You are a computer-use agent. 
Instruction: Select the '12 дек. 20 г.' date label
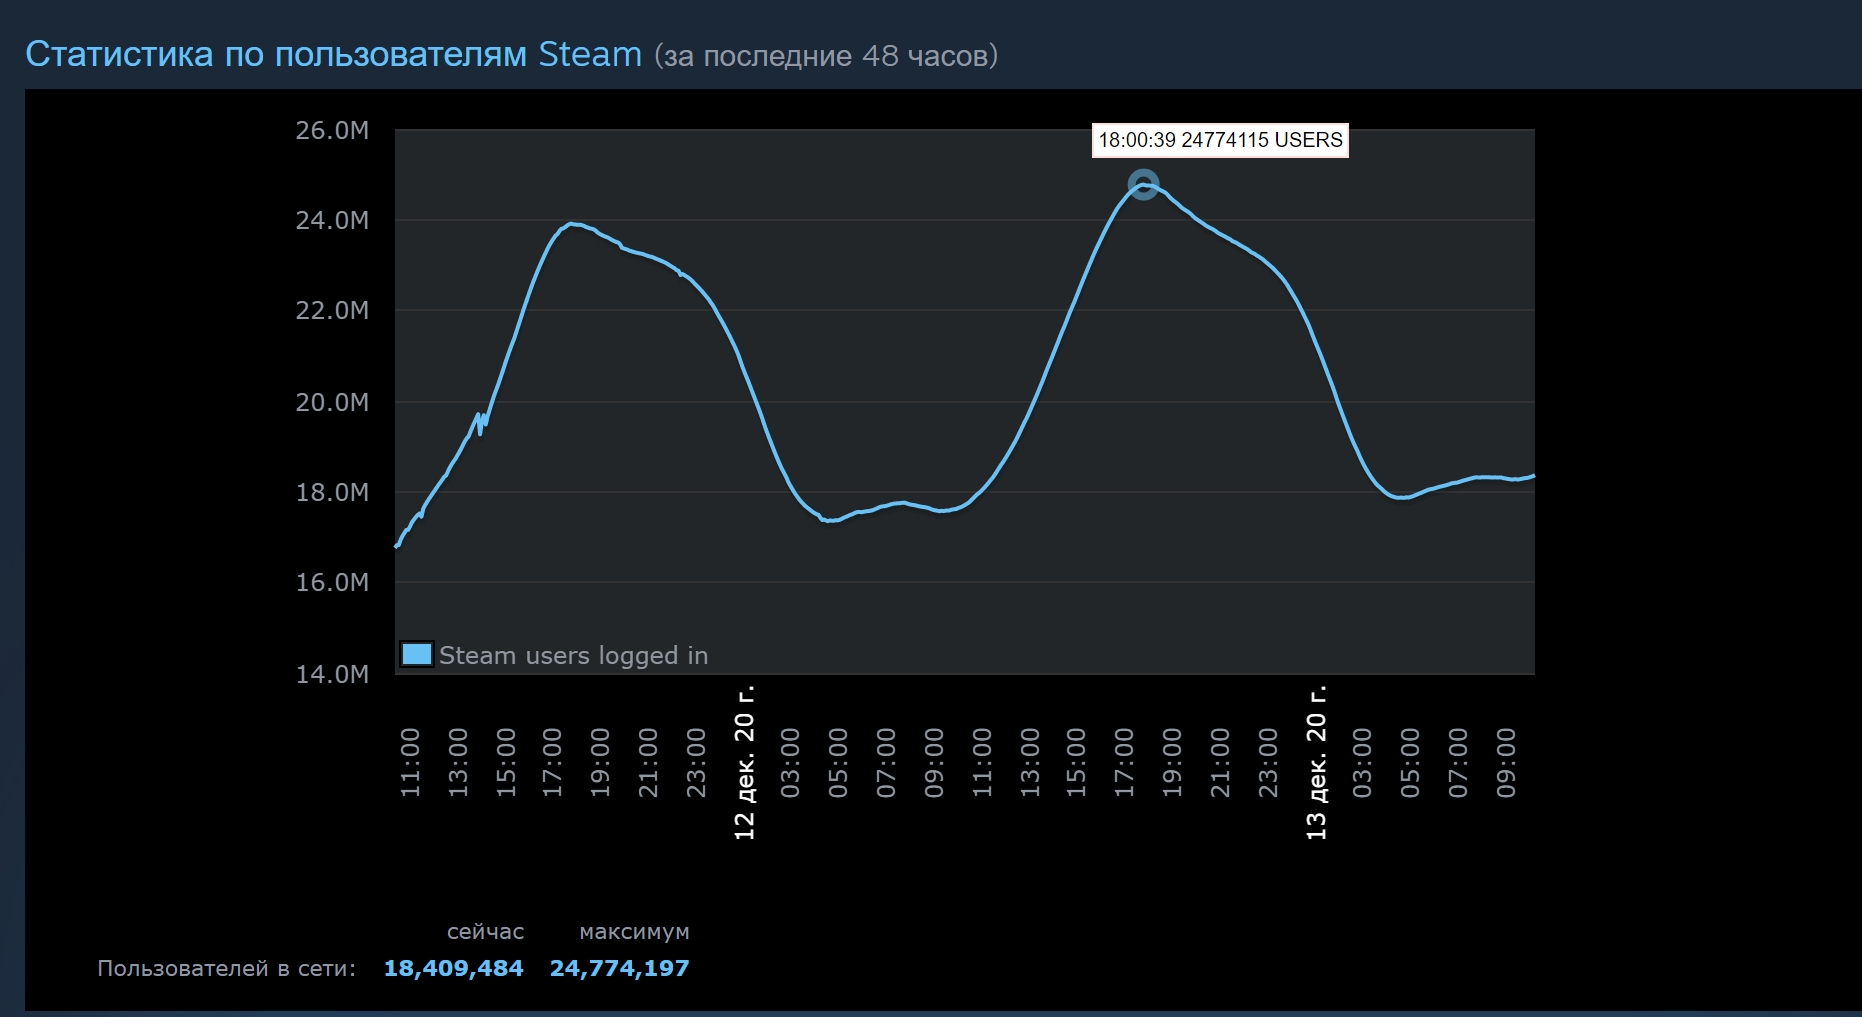[745, 762]
